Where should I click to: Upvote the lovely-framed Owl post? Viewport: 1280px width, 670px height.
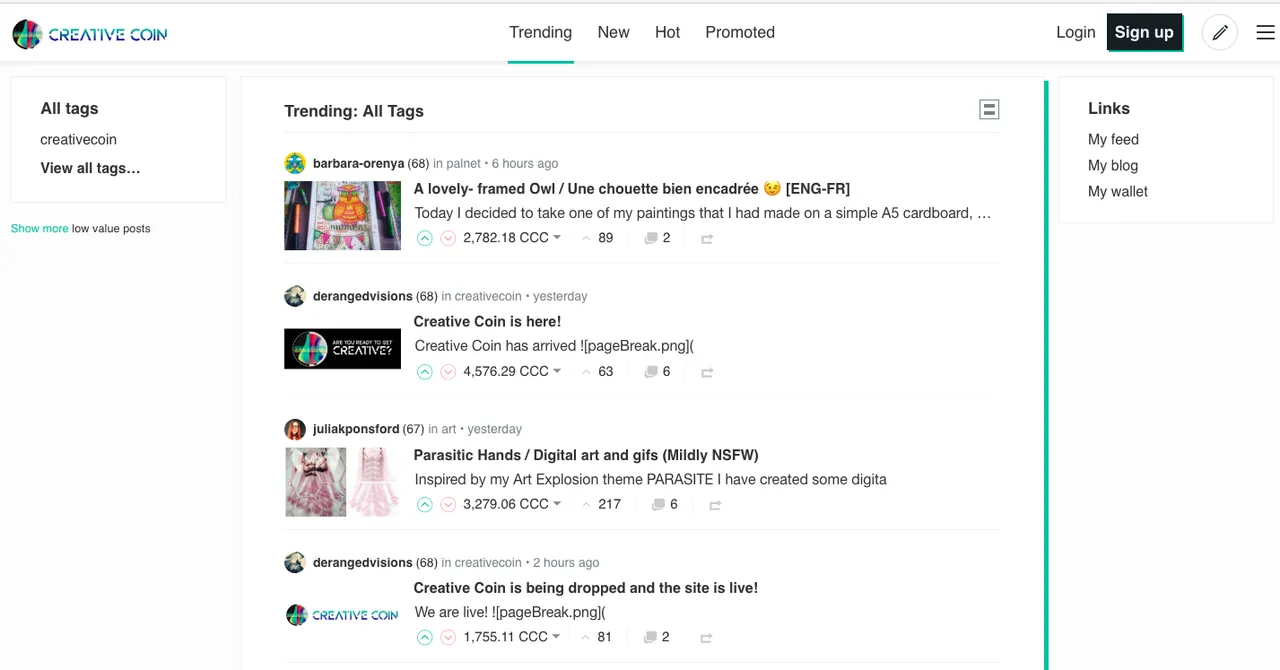[x=424, y=238]
